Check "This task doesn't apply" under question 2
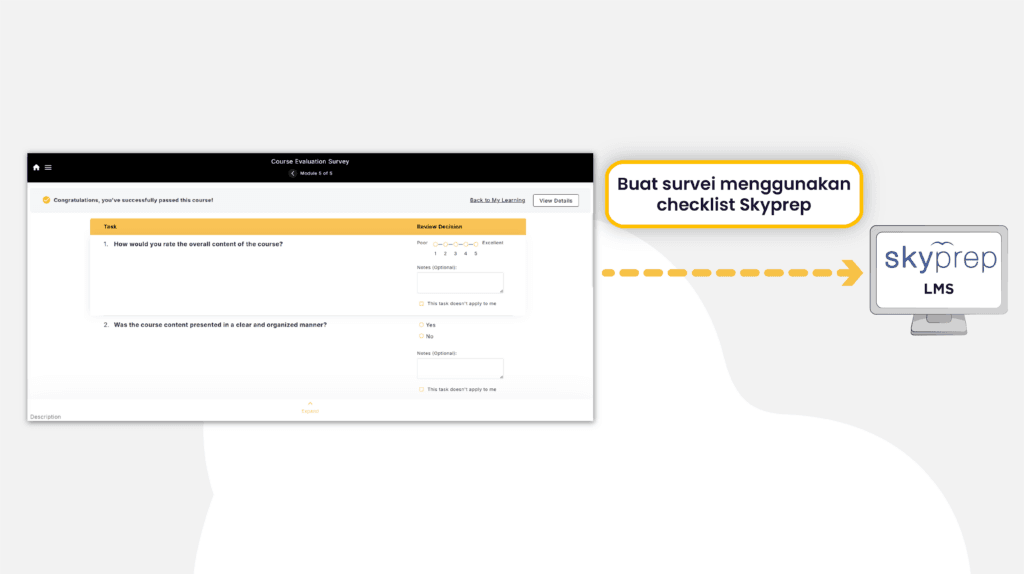 [x=421, y=389]
